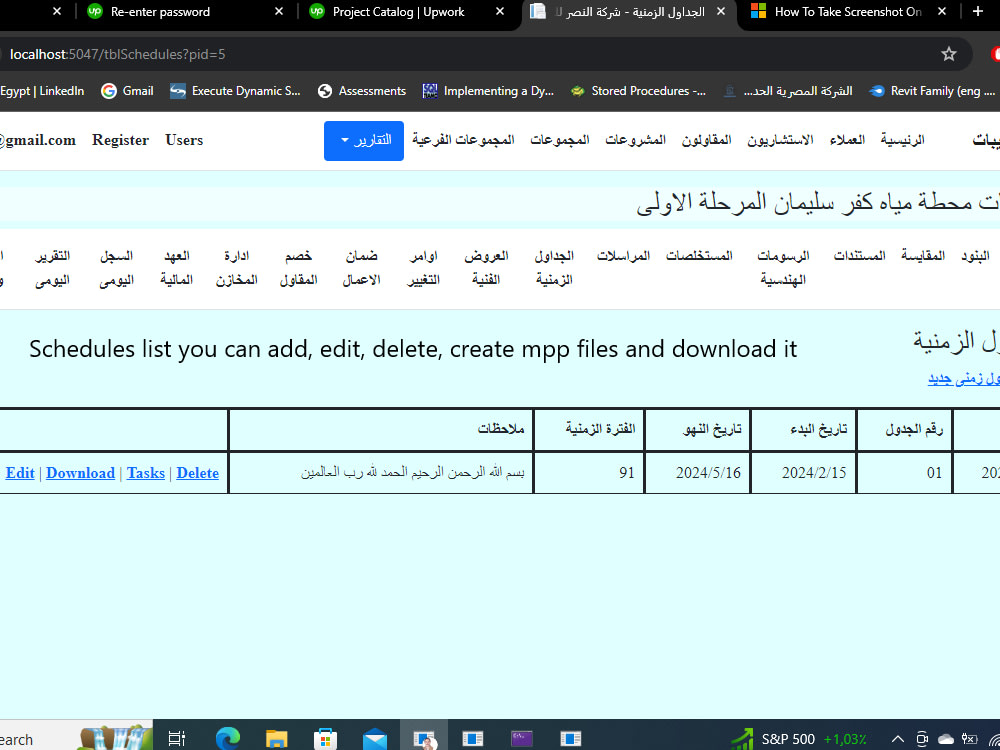
Task: Expand the التقارير dropdown button
Action: coord(364,140)
